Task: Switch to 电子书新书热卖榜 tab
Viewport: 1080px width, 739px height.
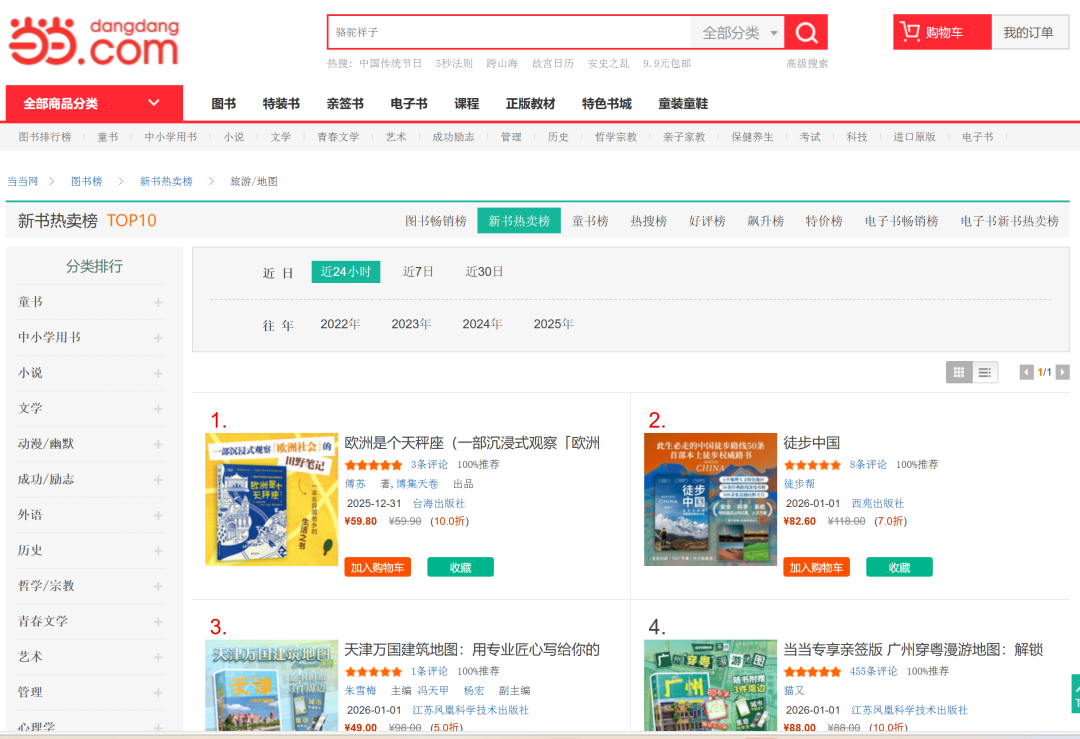Action: click(1009, 221)
